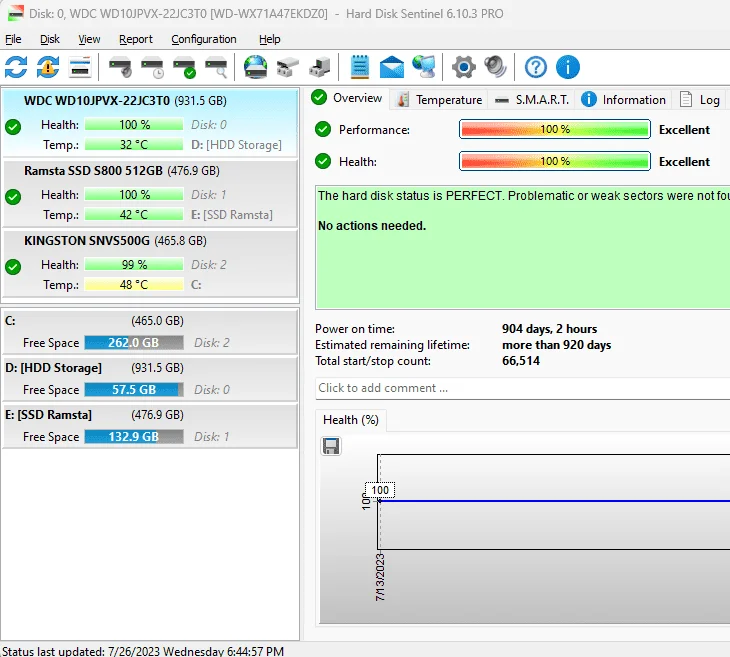Select the Ramsta SSD S800 512GB disk
Viewport: 730px width, 657px height.
click(x=150, y=194)
